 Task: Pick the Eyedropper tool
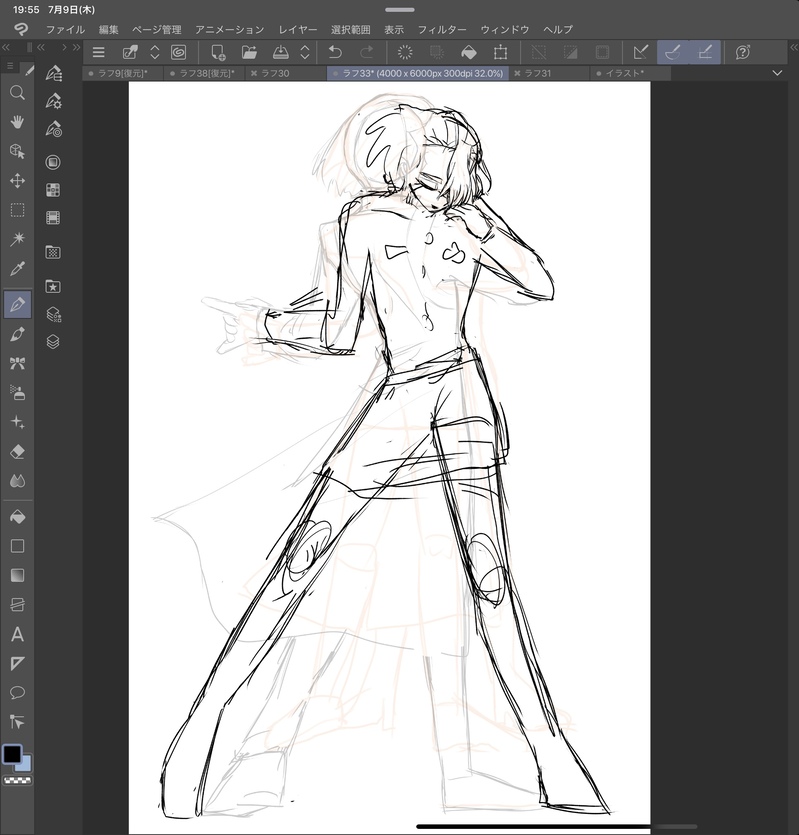coord(17,269)
